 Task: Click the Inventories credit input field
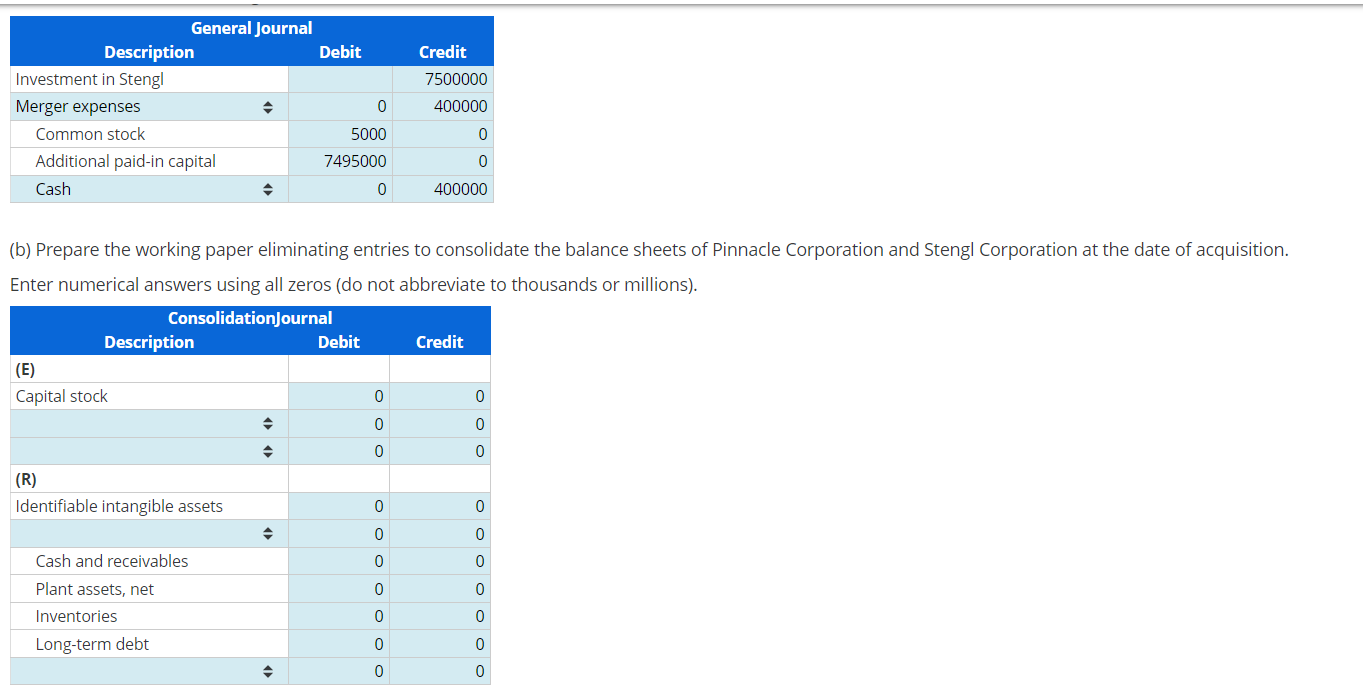coord(440,615)
